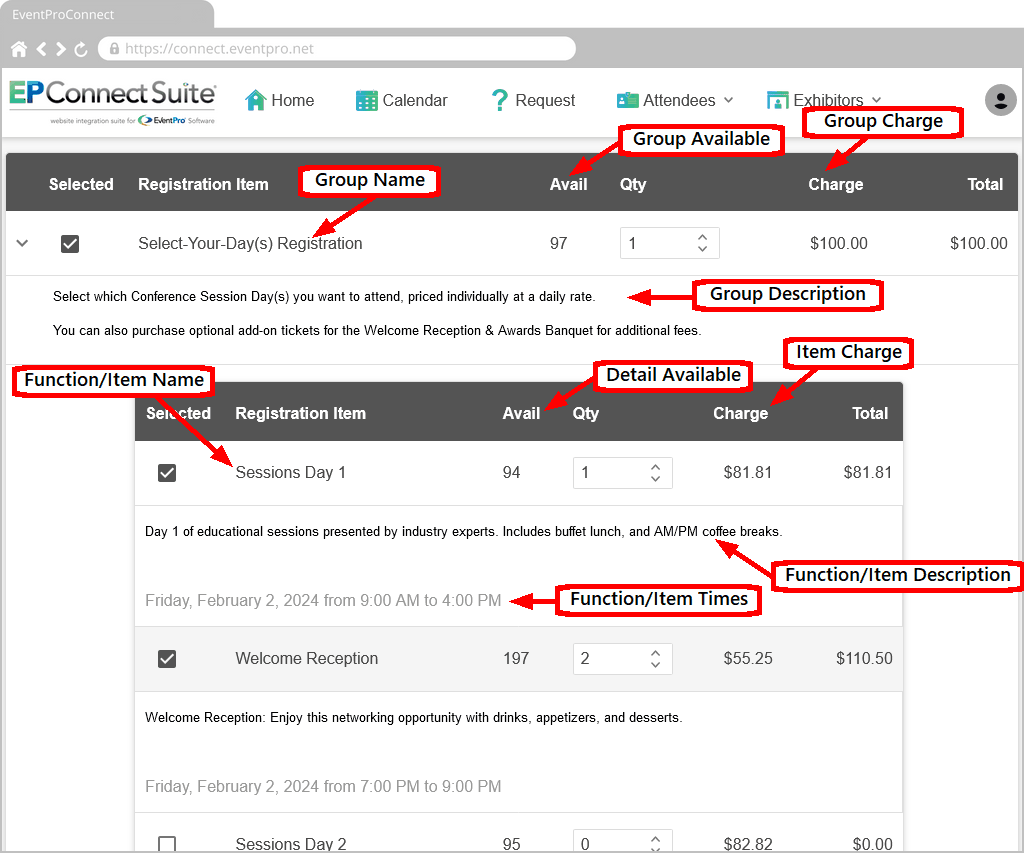
Task: Click group available count 97
Action: click(558, 244)
